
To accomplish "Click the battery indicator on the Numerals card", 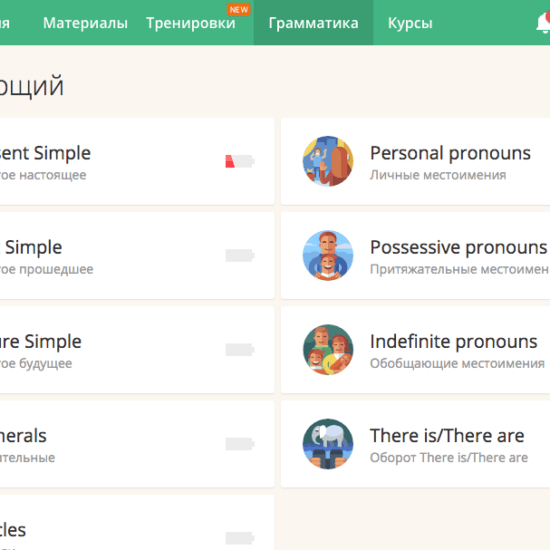I will point(240,444).
